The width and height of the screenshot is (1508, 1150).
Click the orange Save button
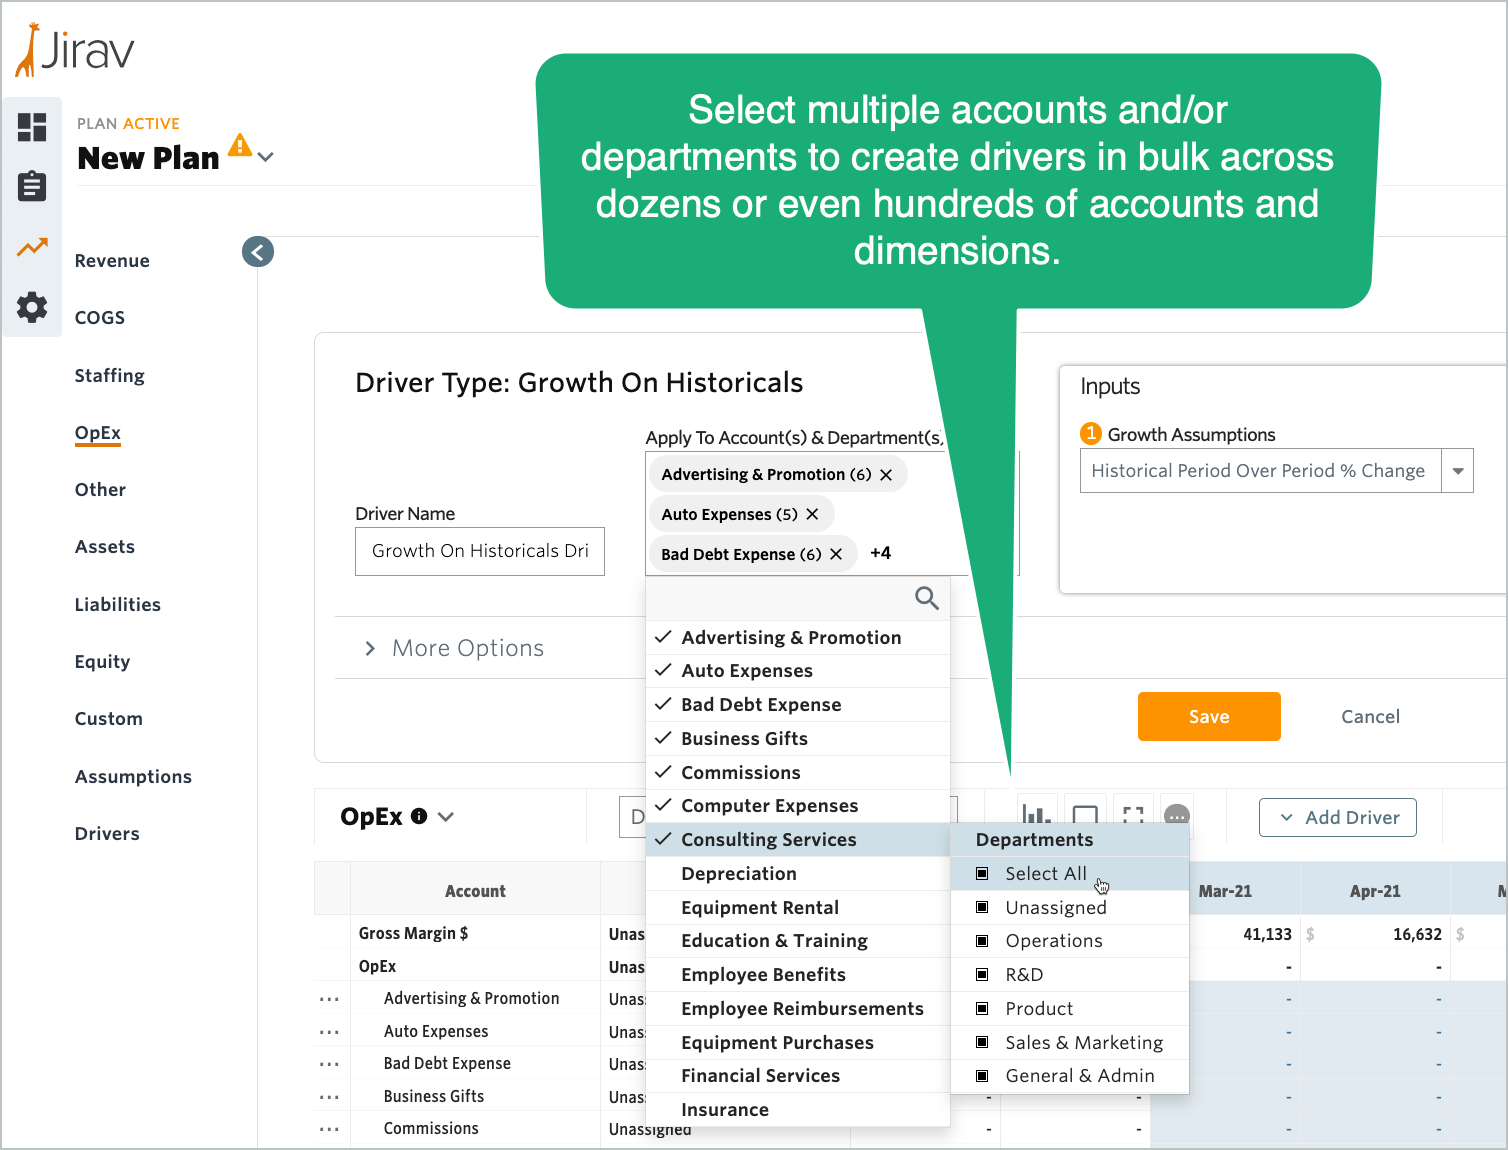click(x=1208, y=716)
